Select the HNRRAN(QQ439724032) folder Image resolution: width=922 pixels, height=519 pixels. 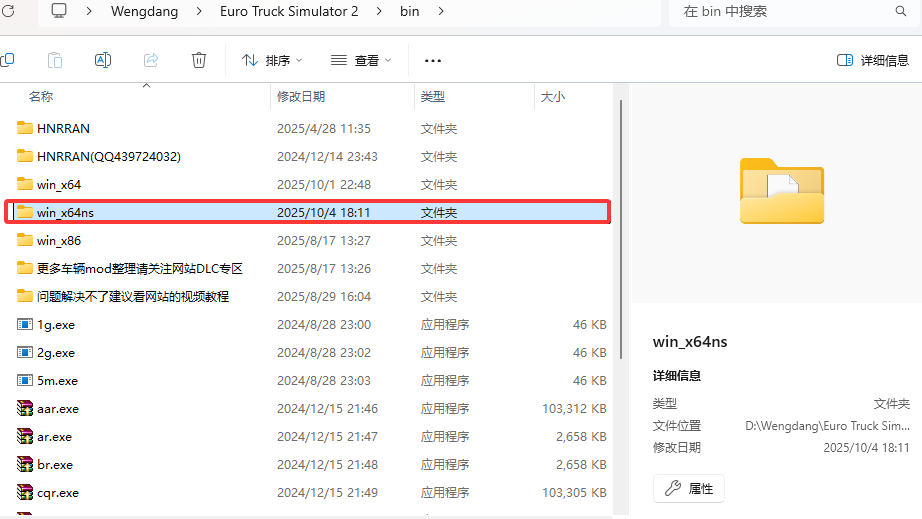pyautogui.click(x=108, y=157)
